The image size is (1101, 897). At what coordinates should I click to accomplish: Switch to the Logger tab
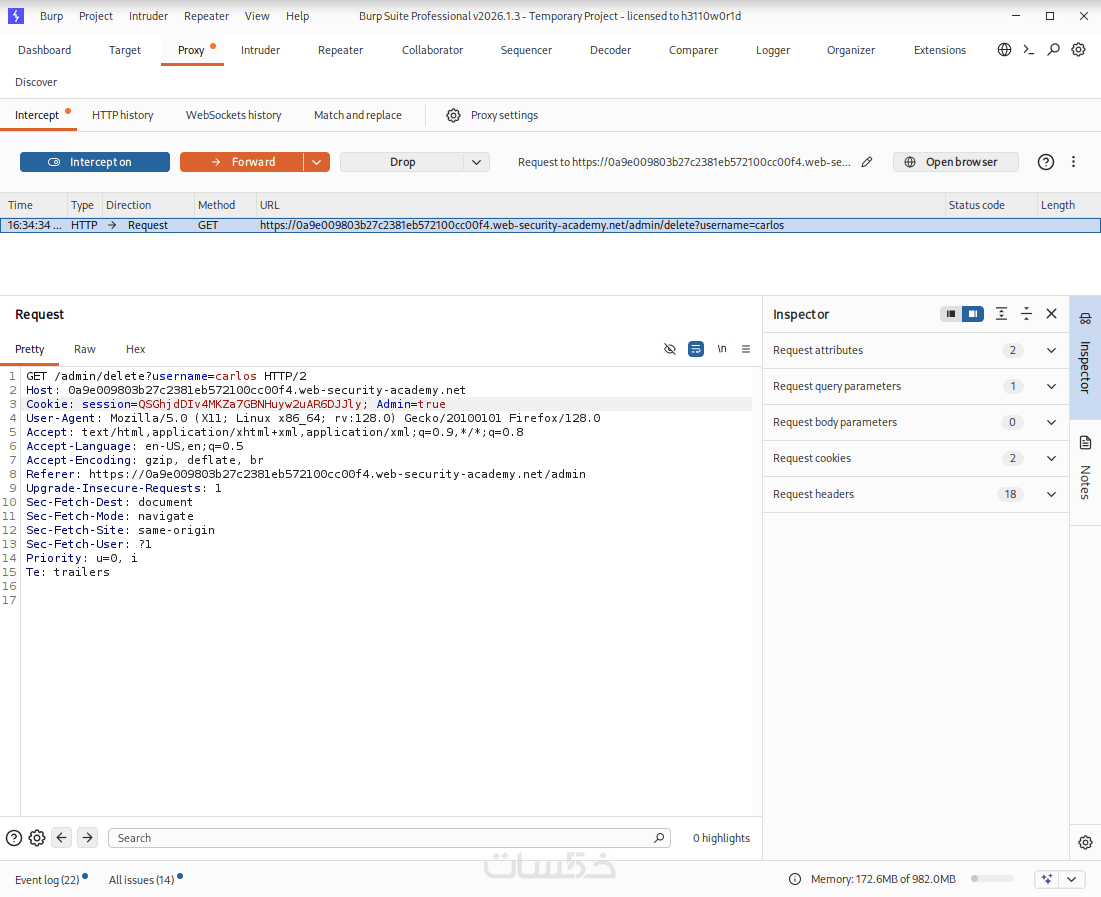pos(773,50)
